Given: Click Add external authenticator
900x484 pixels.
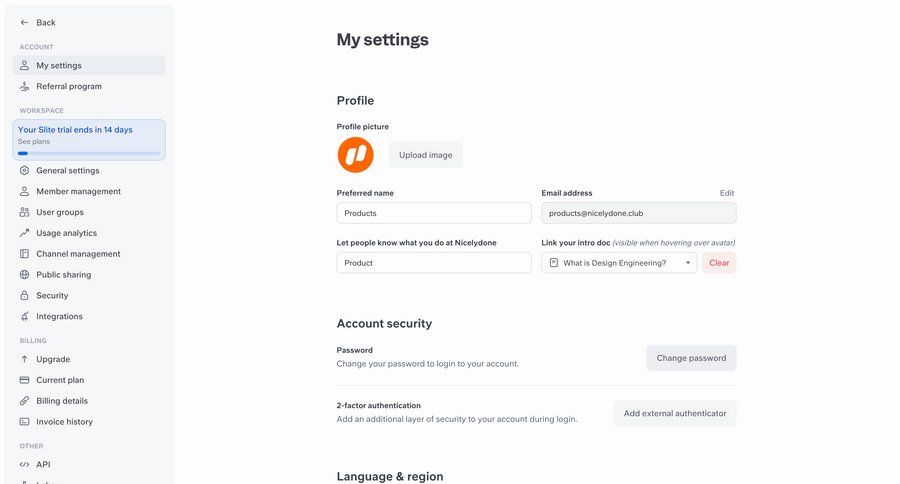Looking at the screenshot, I should click(675, 413).
